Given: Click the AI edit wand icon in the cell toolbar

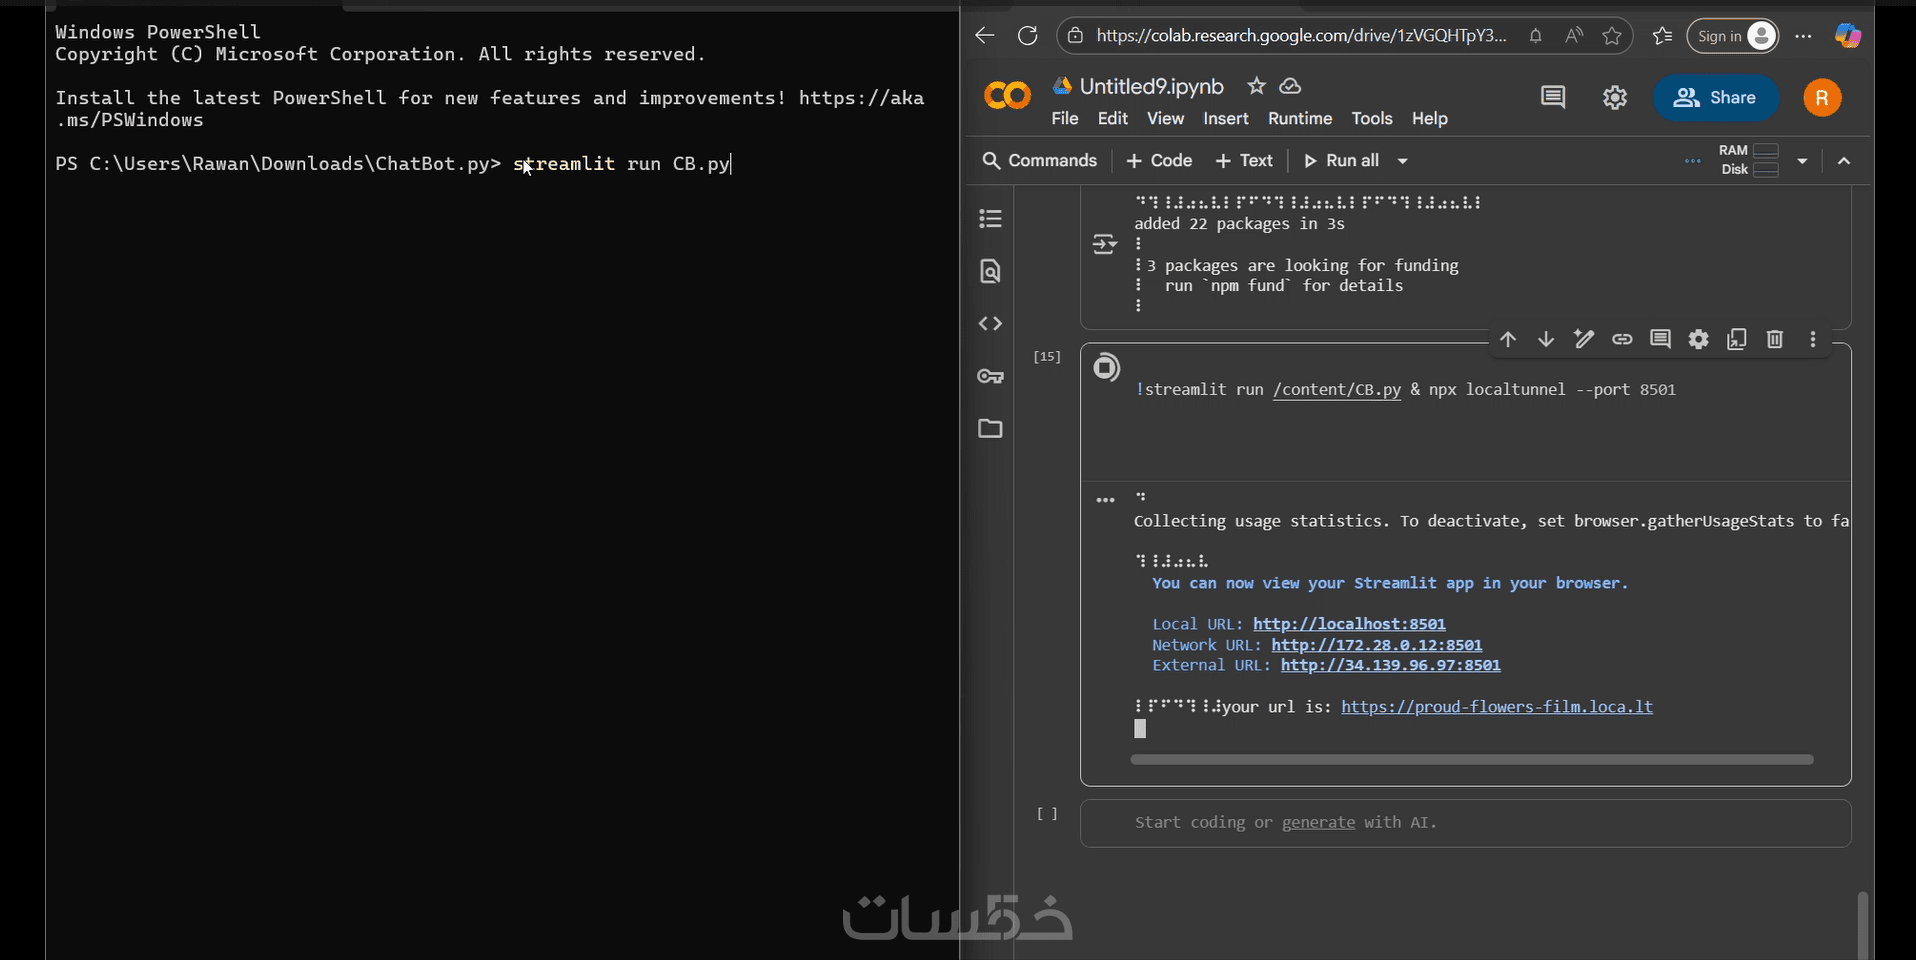Looking at the screenshot, I should pyautogui.click(x=1584, y=339).
